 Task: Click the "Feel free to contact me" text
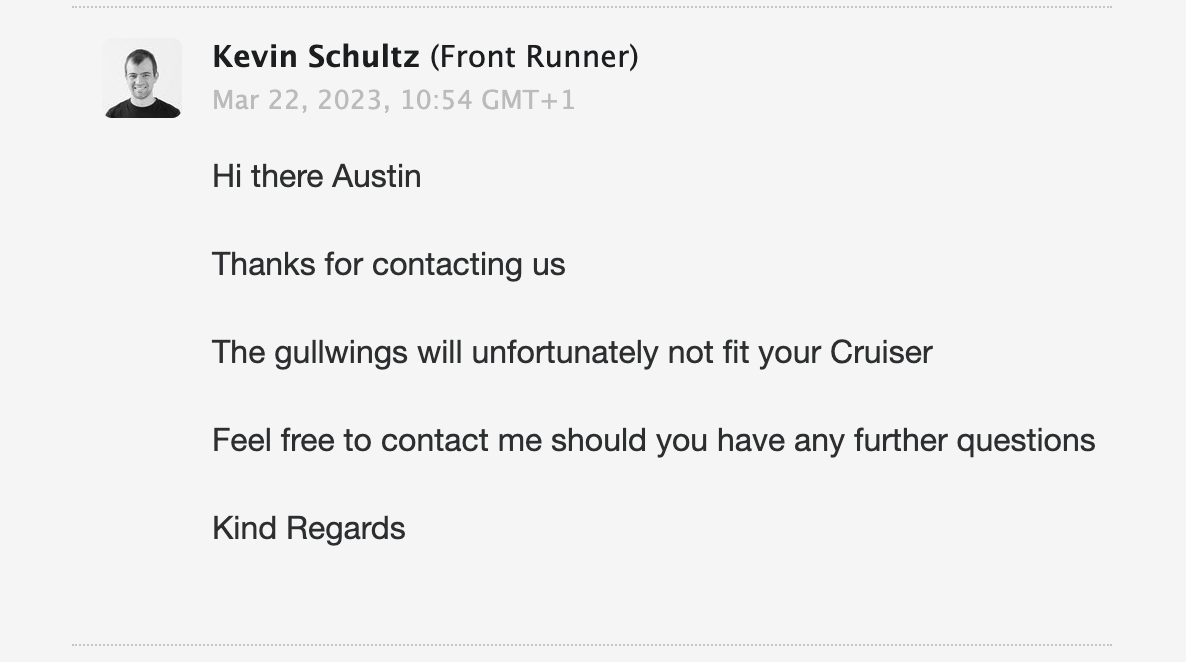click(x=377, y=440)
